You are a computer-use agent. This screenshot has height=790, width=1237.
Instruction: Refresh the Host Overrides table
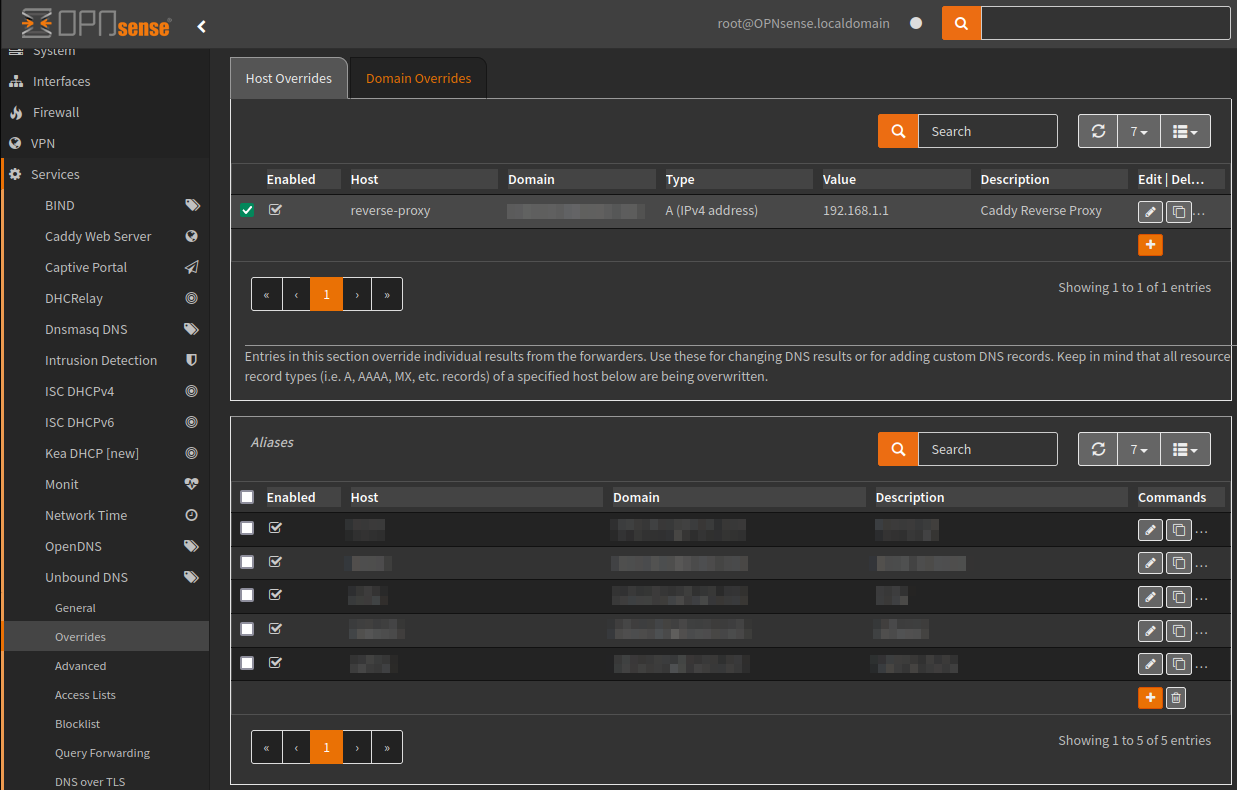coord(1098,131)
